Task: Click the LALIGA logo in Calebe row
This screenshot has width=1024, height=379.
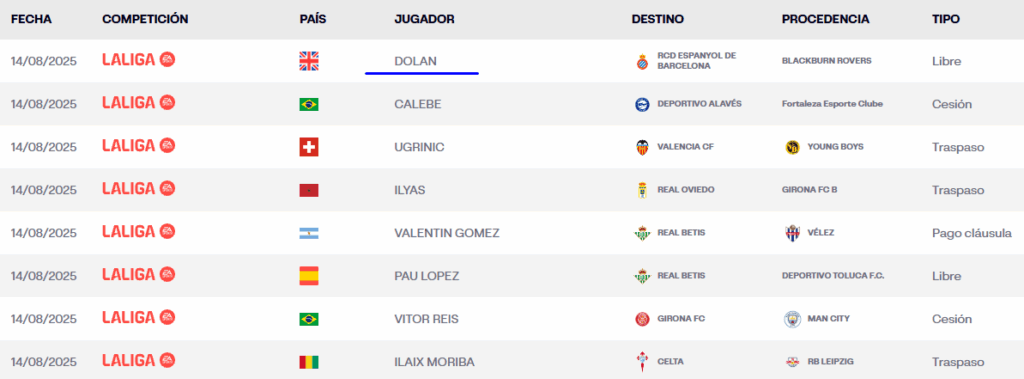Action: [138, 103]
